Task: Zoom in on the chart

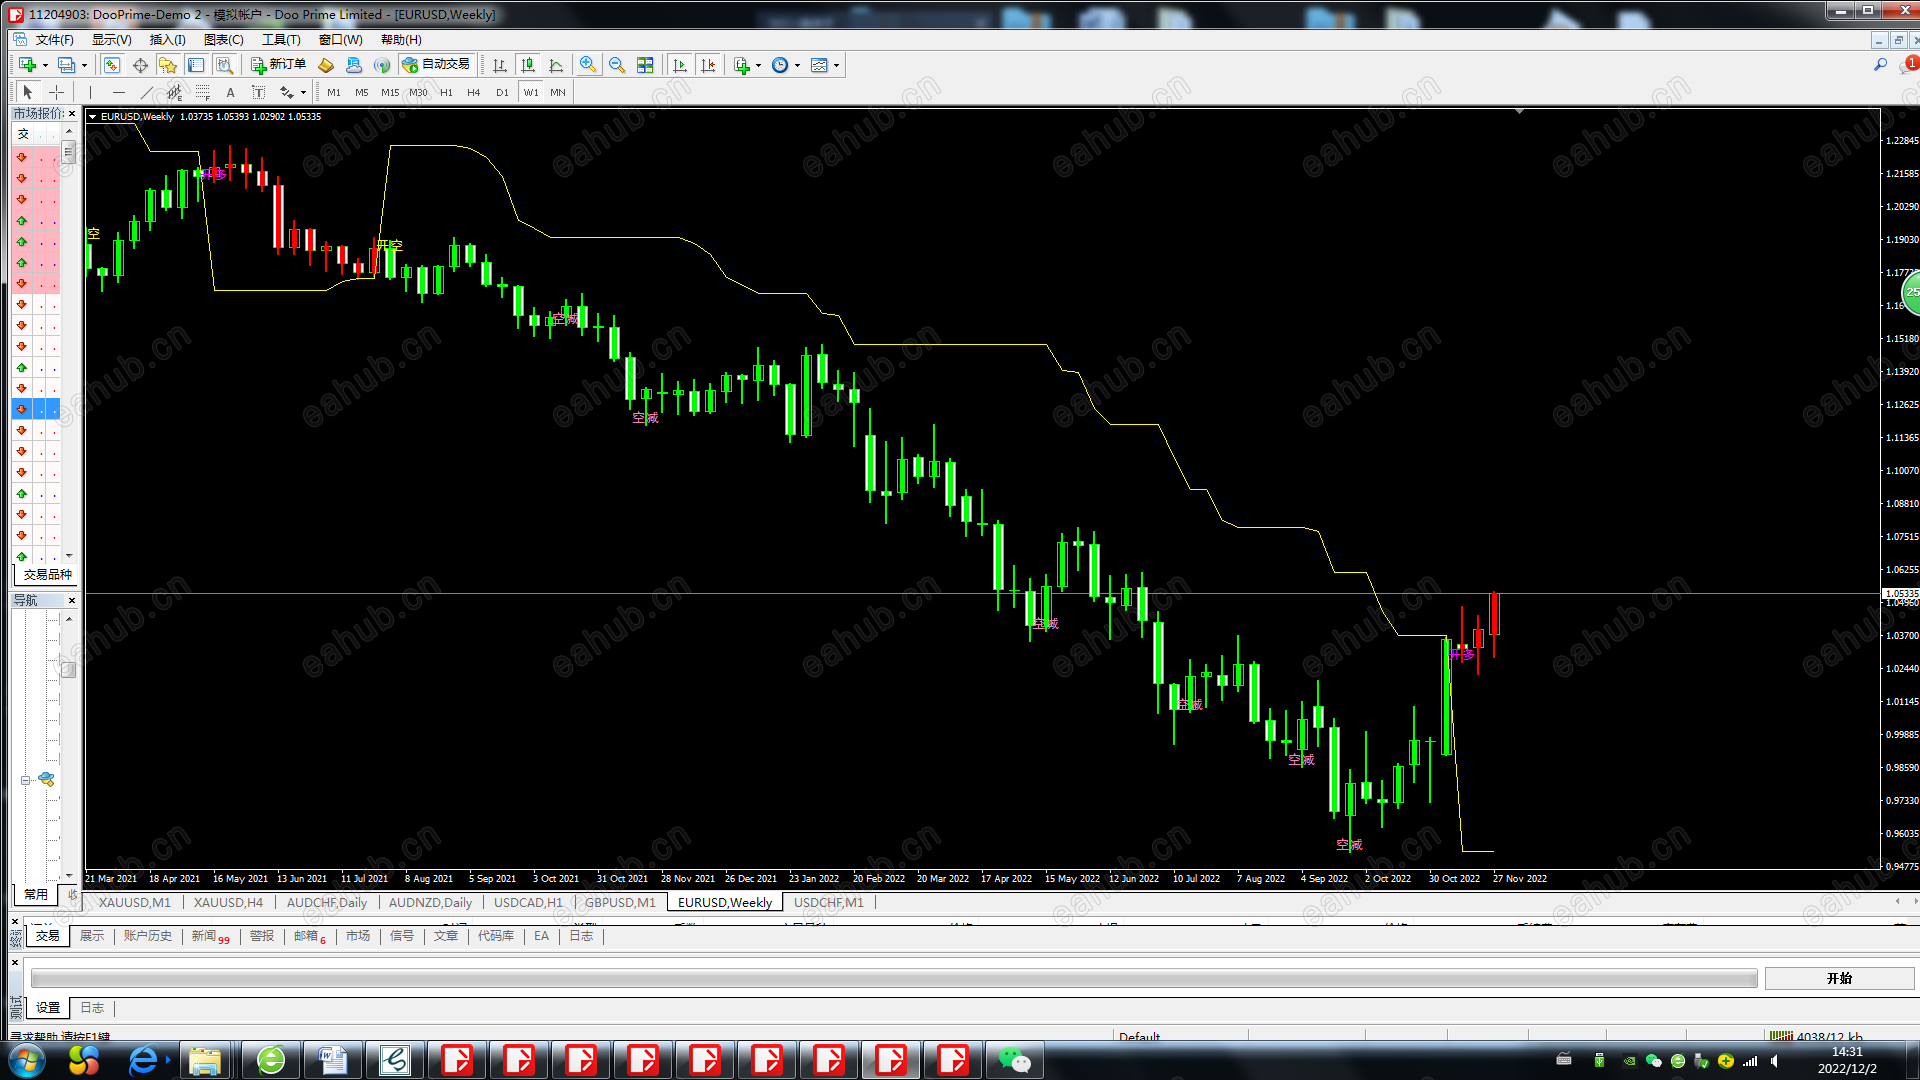Action: (588, 65)
